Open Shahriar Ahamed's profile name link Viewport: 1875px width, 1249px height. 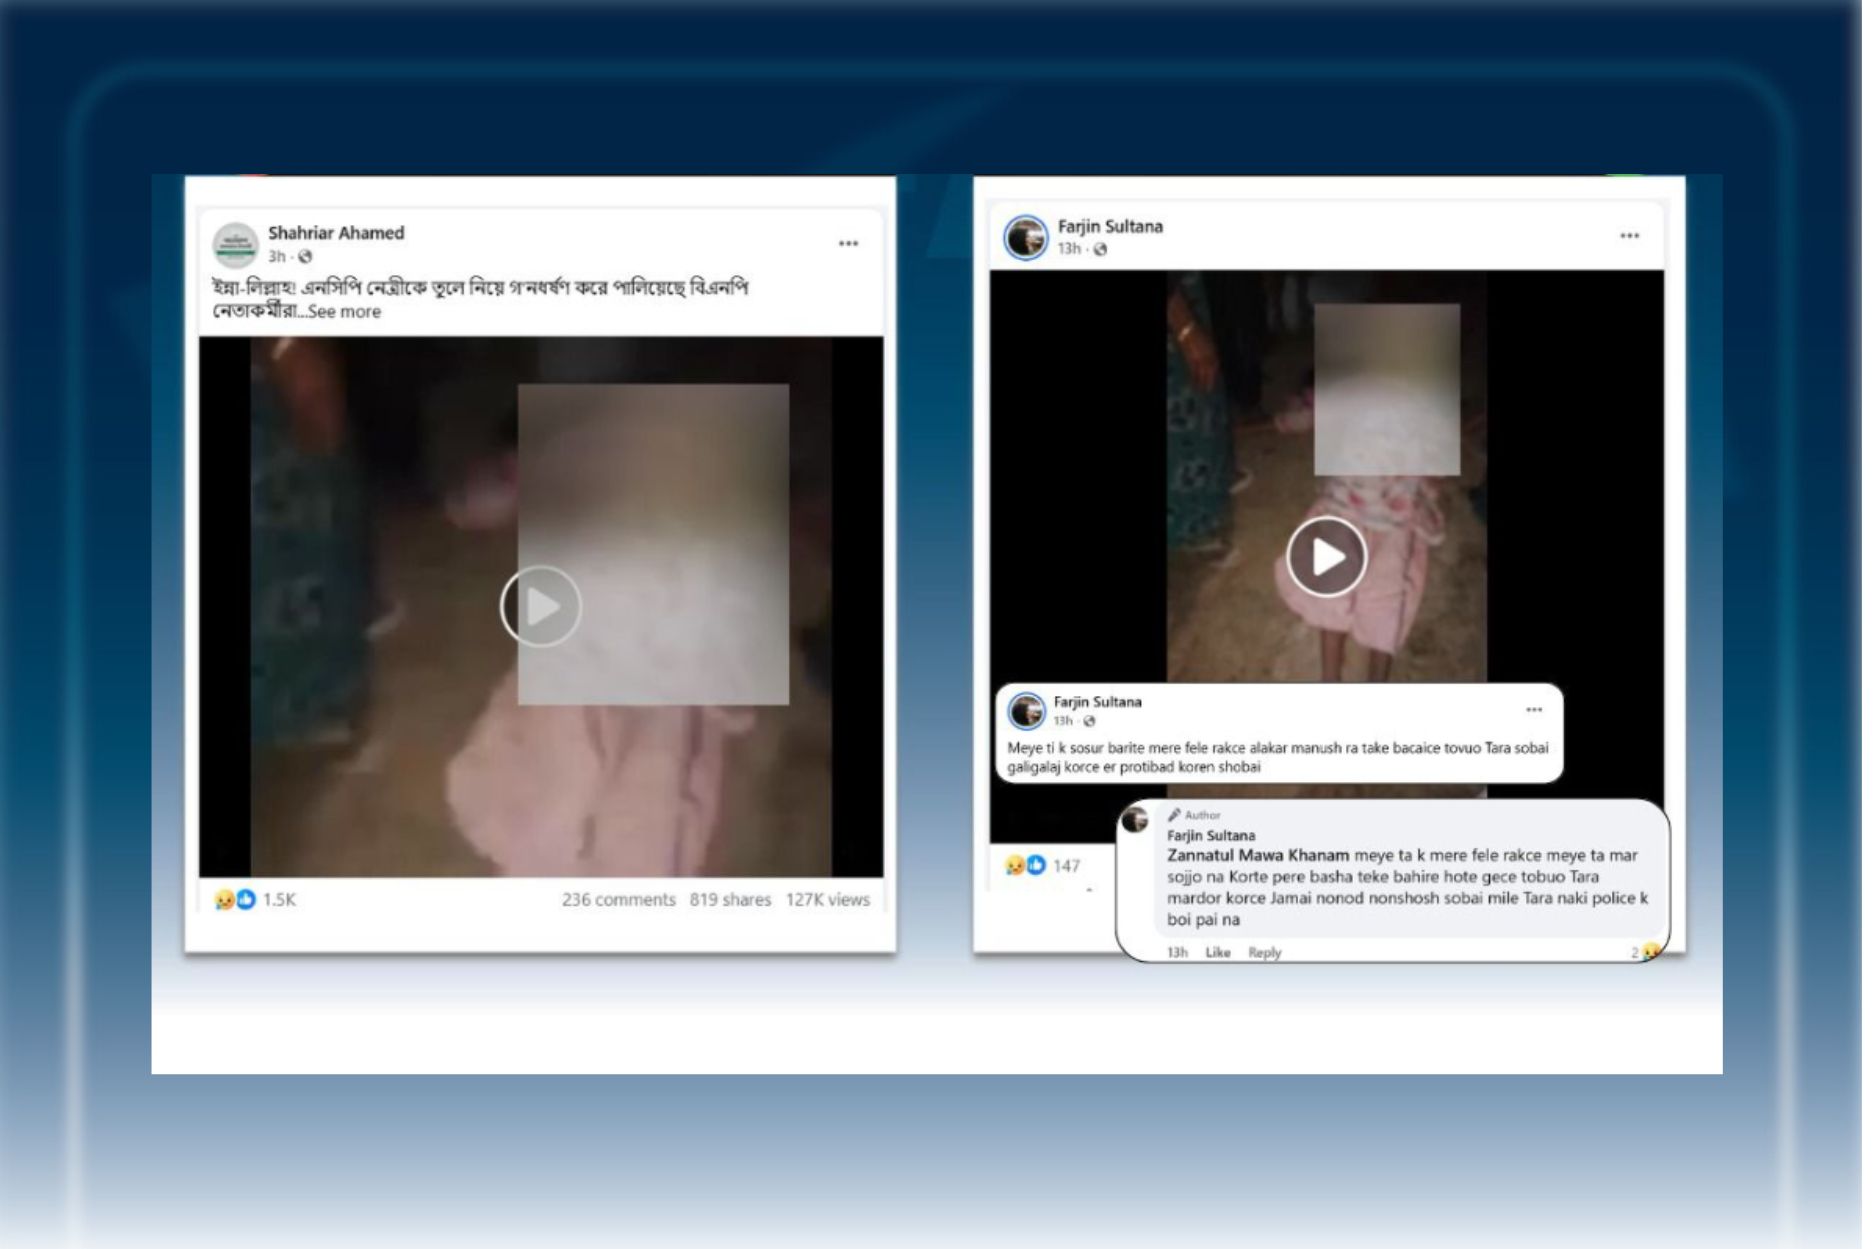[338, 234]
